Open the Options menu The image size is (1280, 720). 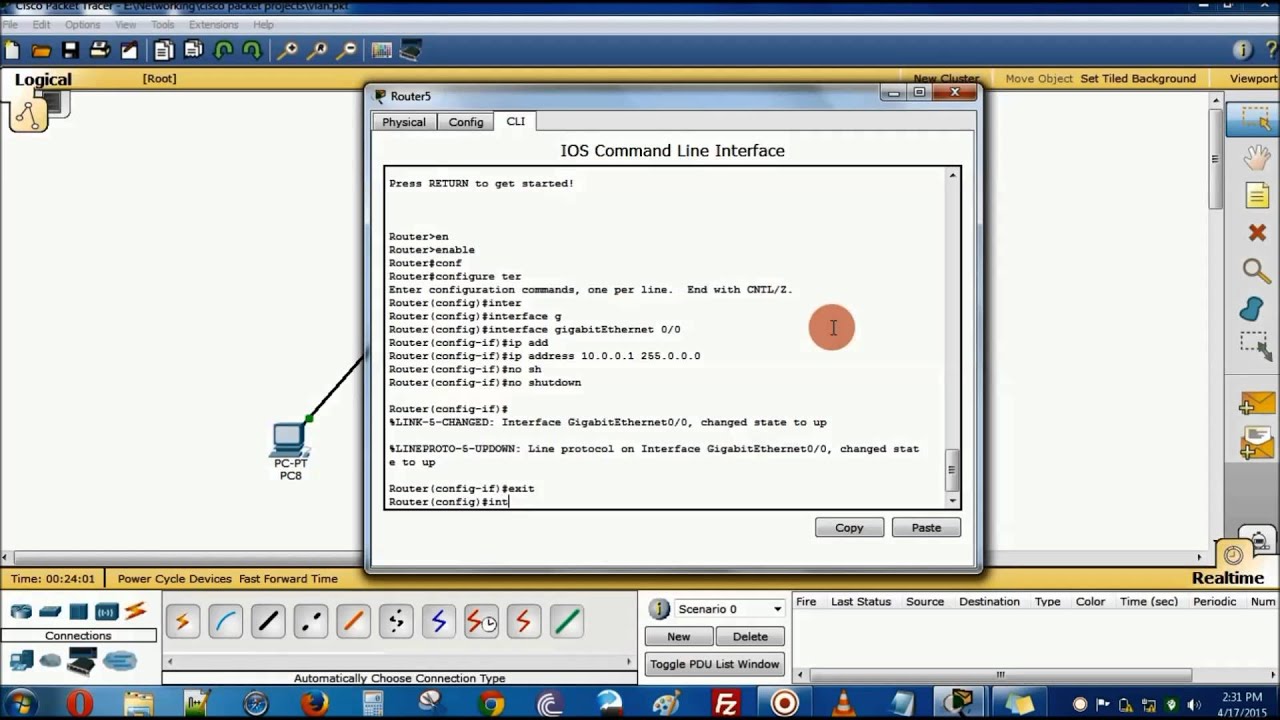(x=83, y=24)
